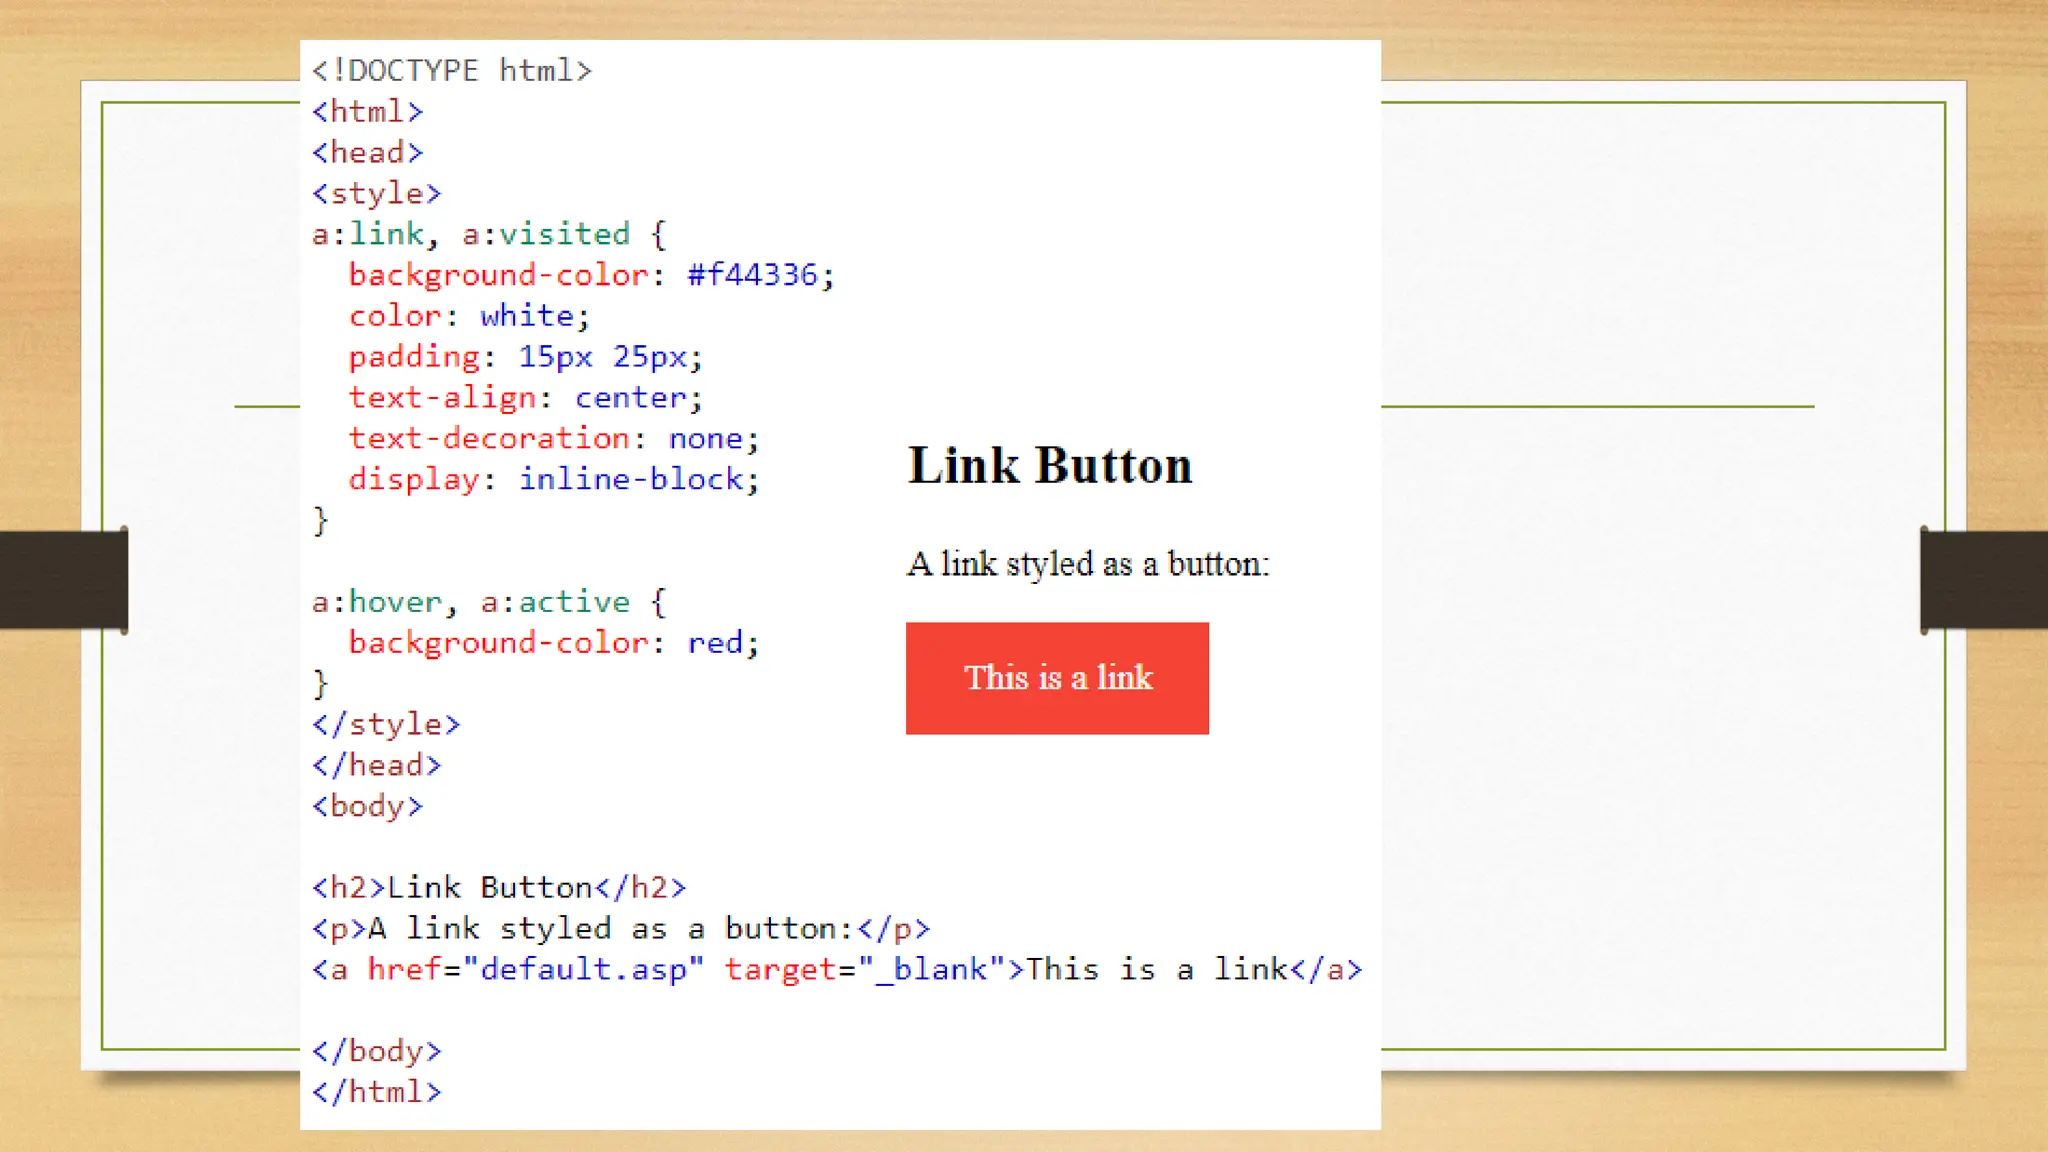The height and width of the screenshot is (1152, 2048).
Task: Click the 'Link Button' heading
Action: tap(1049, 466)
